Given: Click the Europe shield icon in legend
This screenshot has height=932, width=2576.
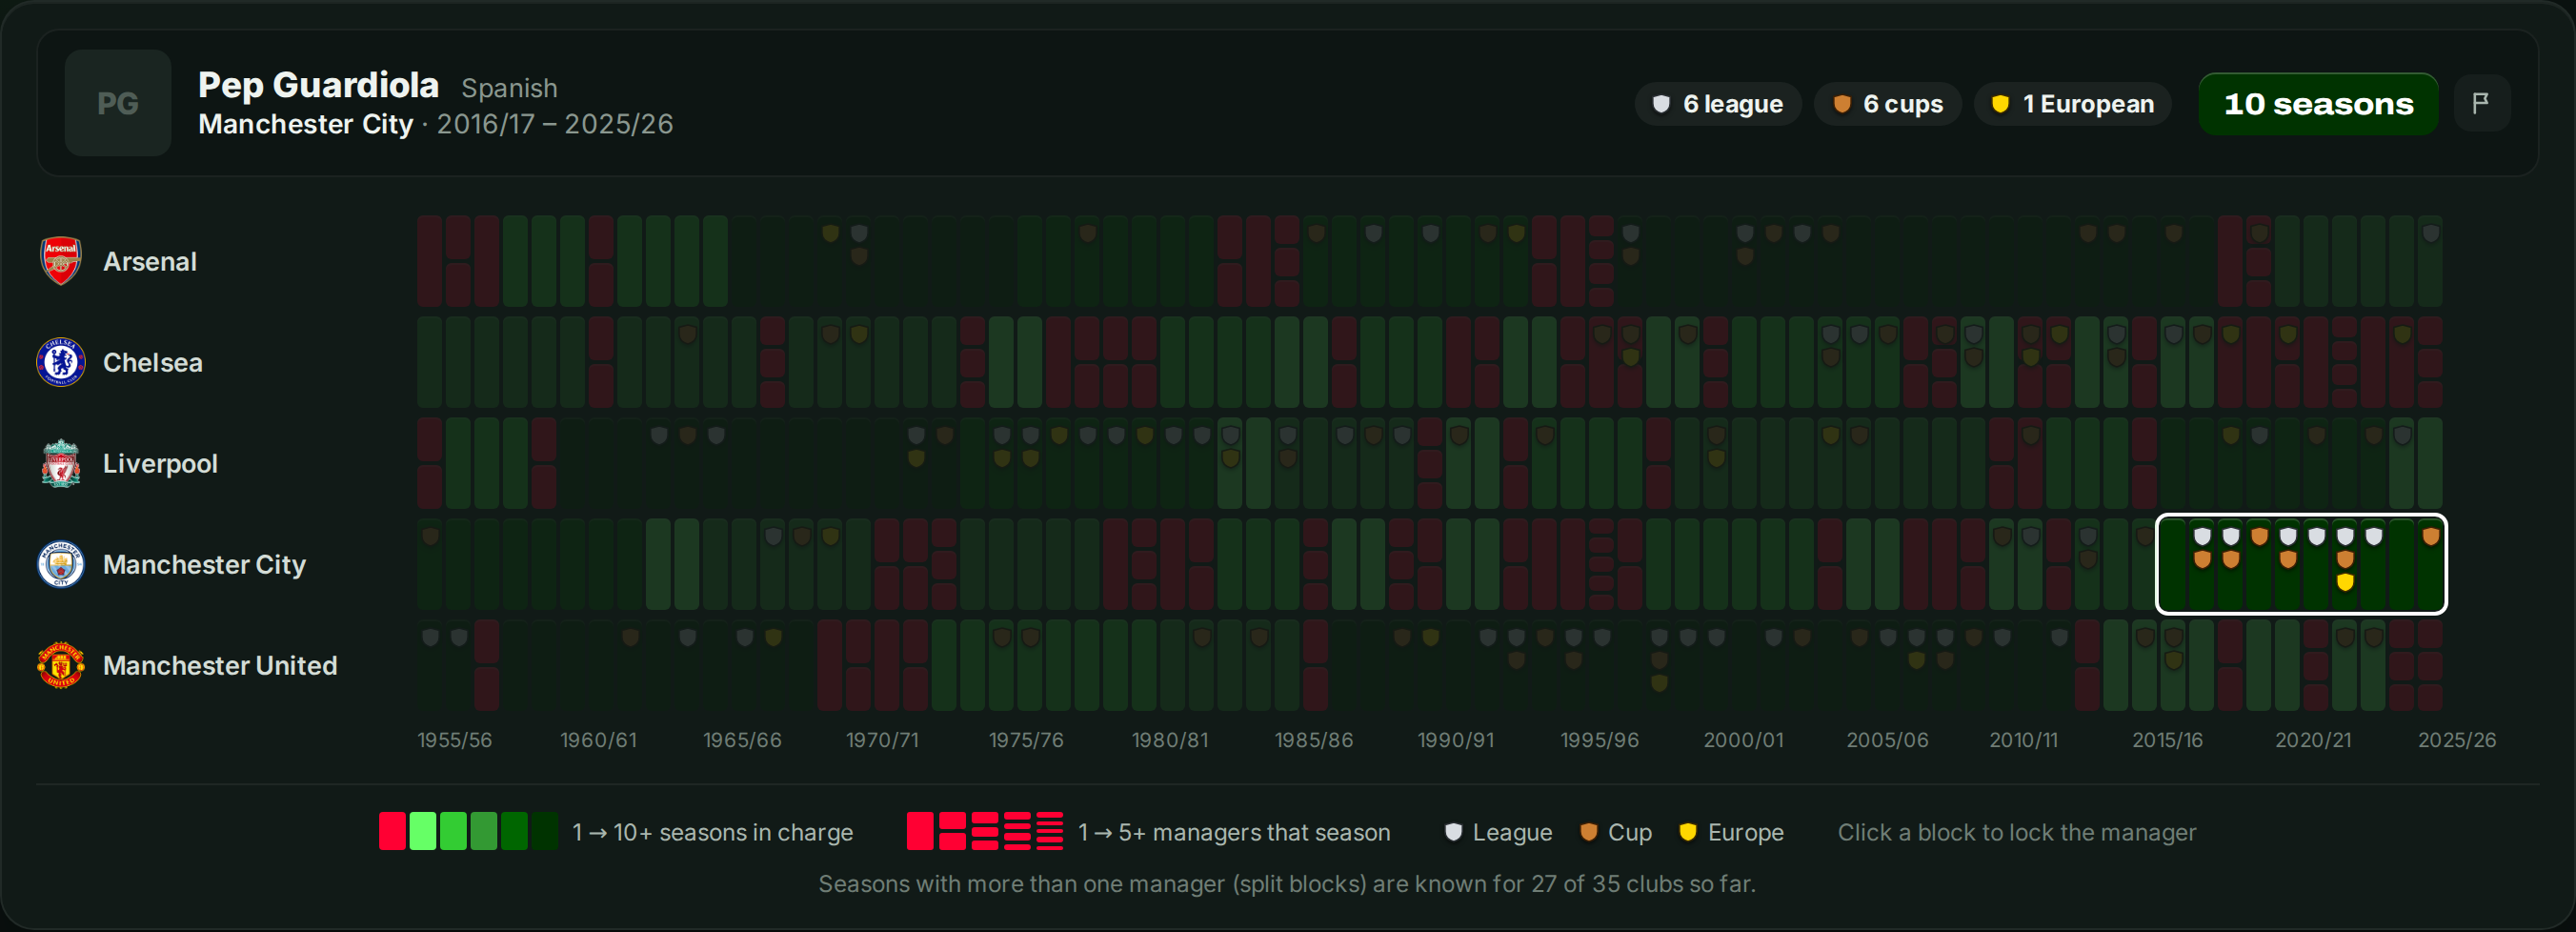Looking at the screenshot, I should 1688,832.
